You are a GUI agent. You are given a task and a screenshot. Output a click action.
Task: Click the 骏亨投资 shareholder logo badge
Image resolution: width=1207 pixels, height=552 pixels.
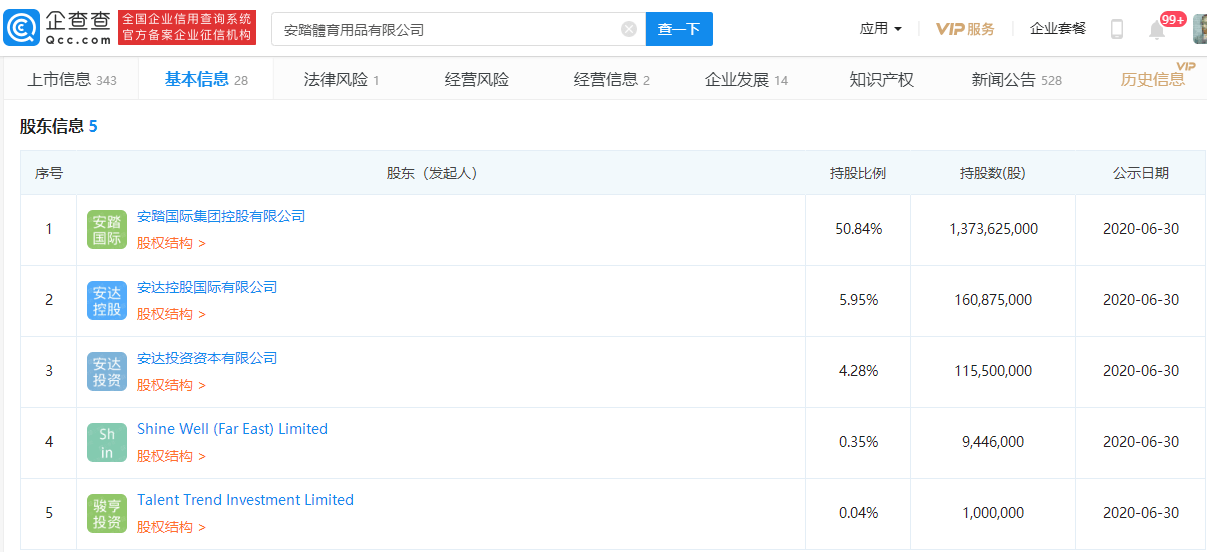[107, 514]
